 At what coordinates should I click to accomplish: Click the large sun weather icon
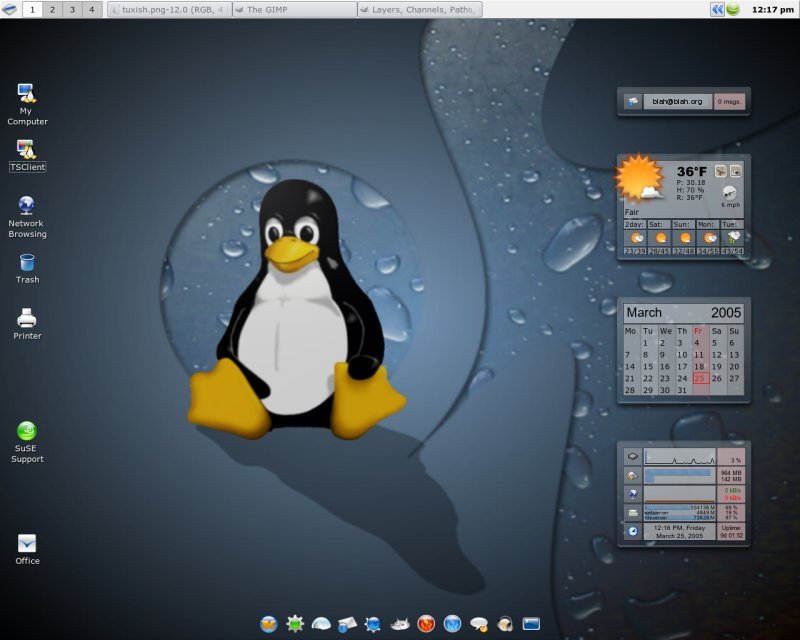[x=640, y=178]
